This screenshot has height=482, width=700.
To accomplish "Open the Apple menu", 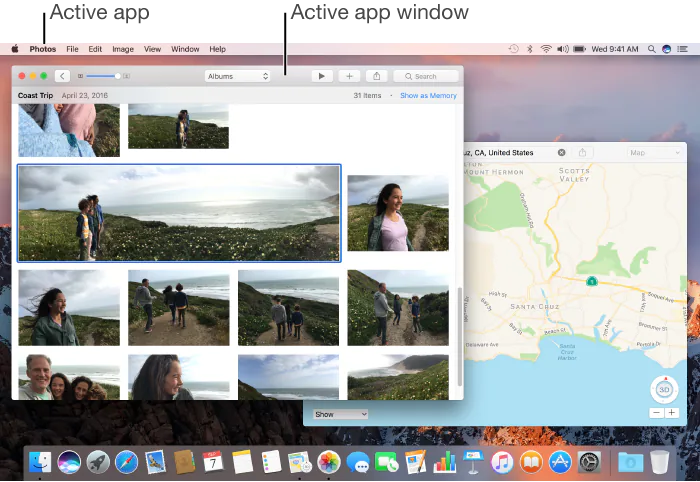I will coord(15,49).
